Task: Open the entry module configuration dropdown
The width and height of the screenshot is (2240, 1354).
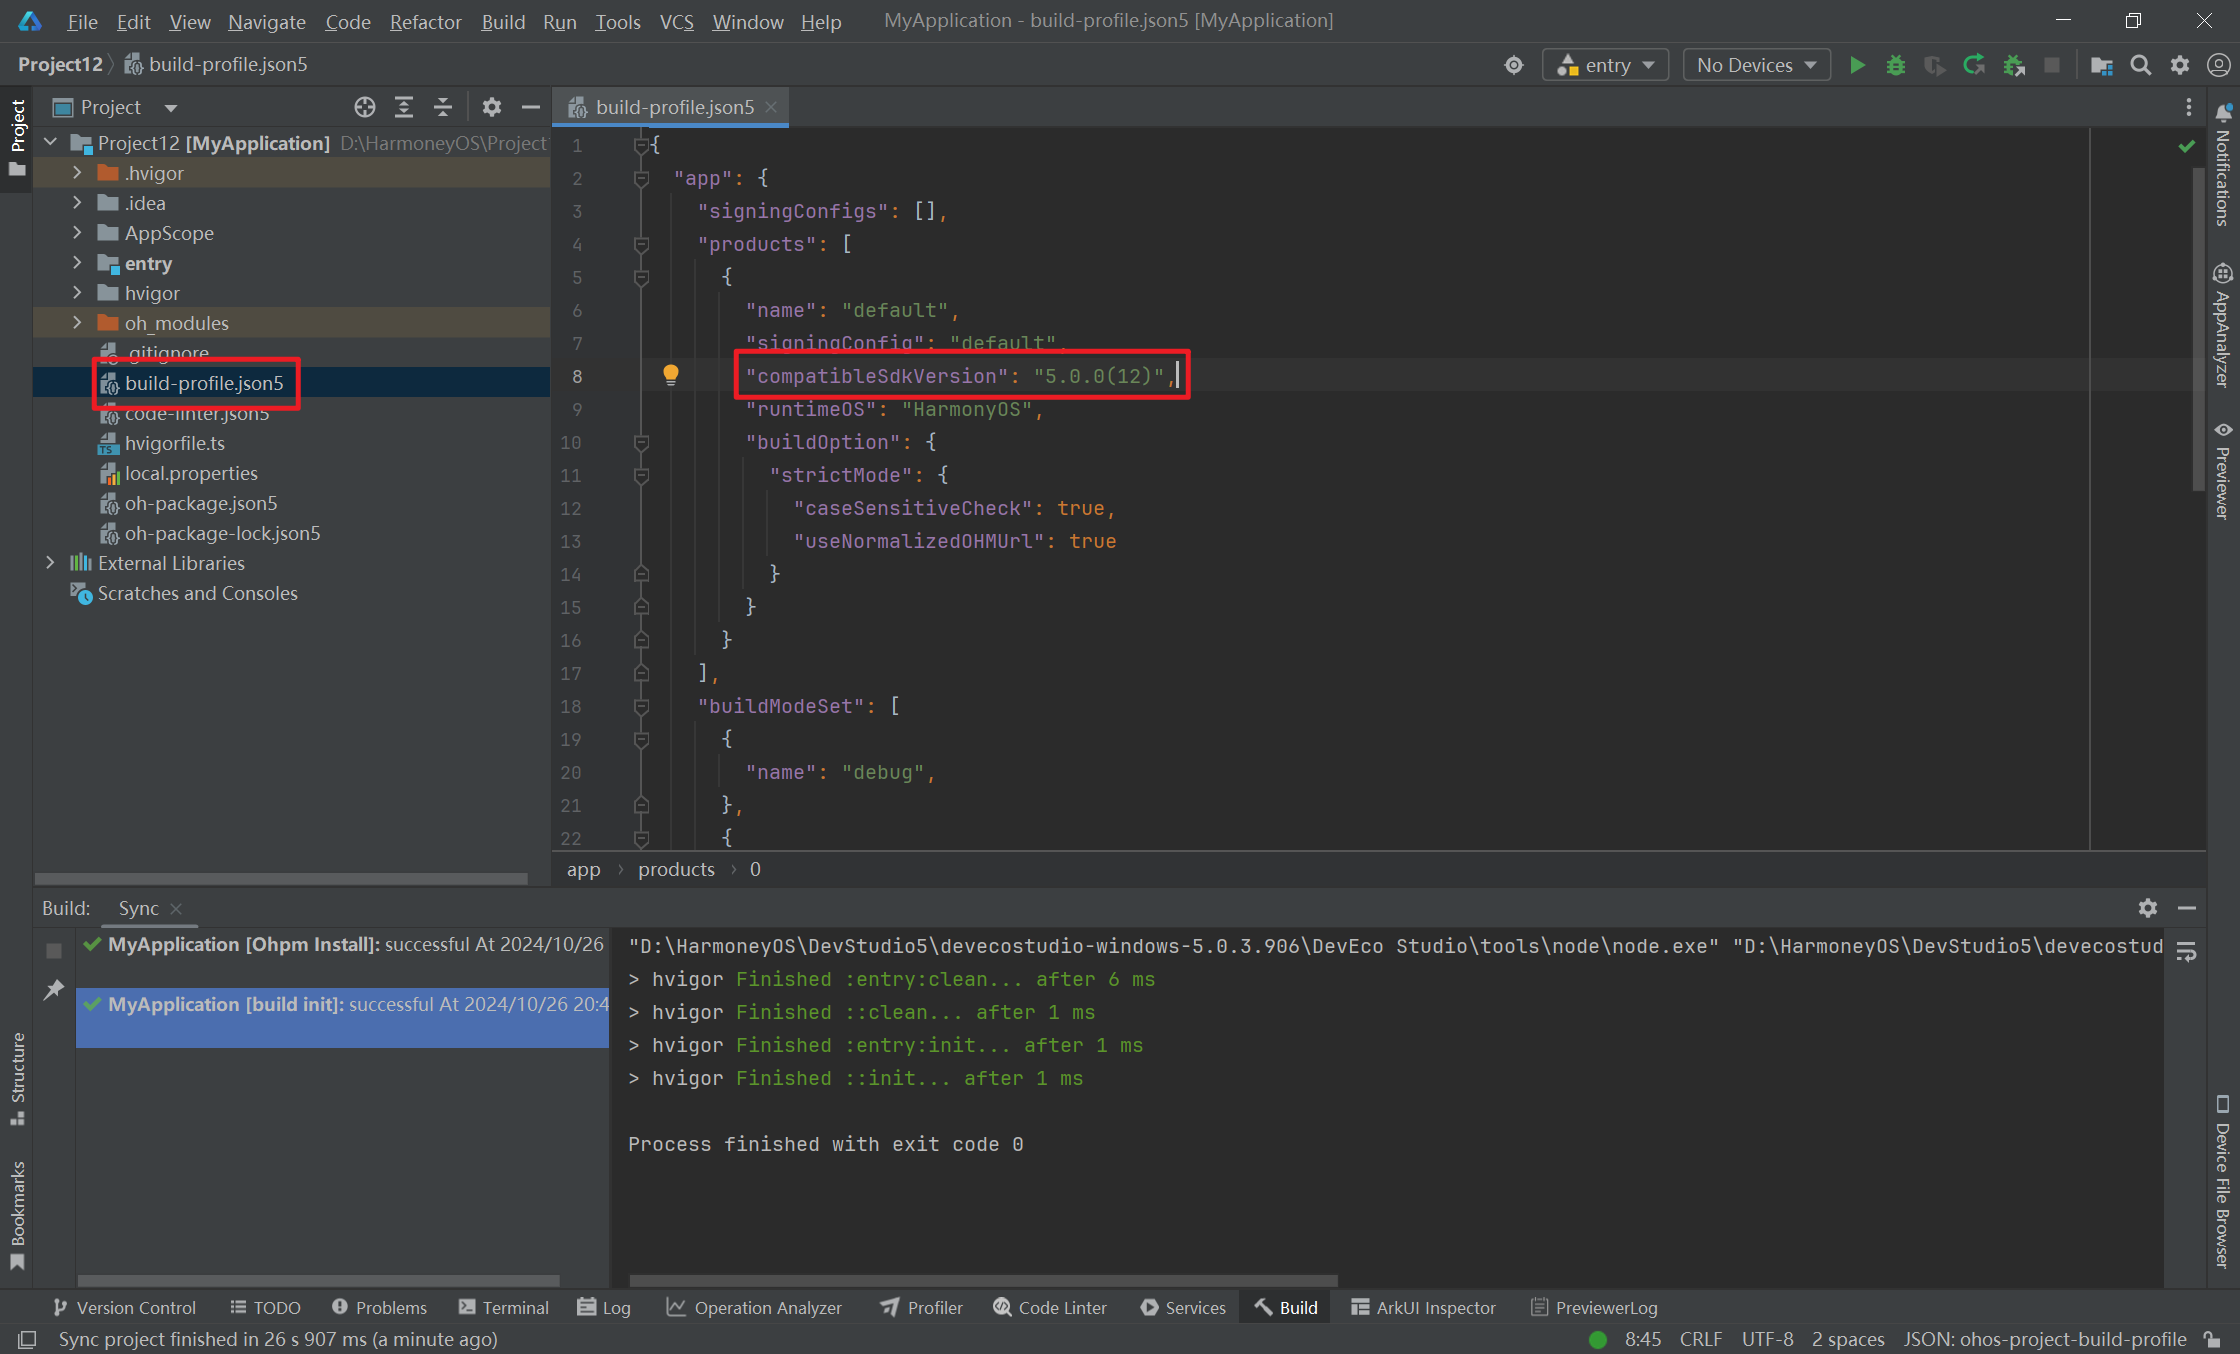Action: 1605,65
